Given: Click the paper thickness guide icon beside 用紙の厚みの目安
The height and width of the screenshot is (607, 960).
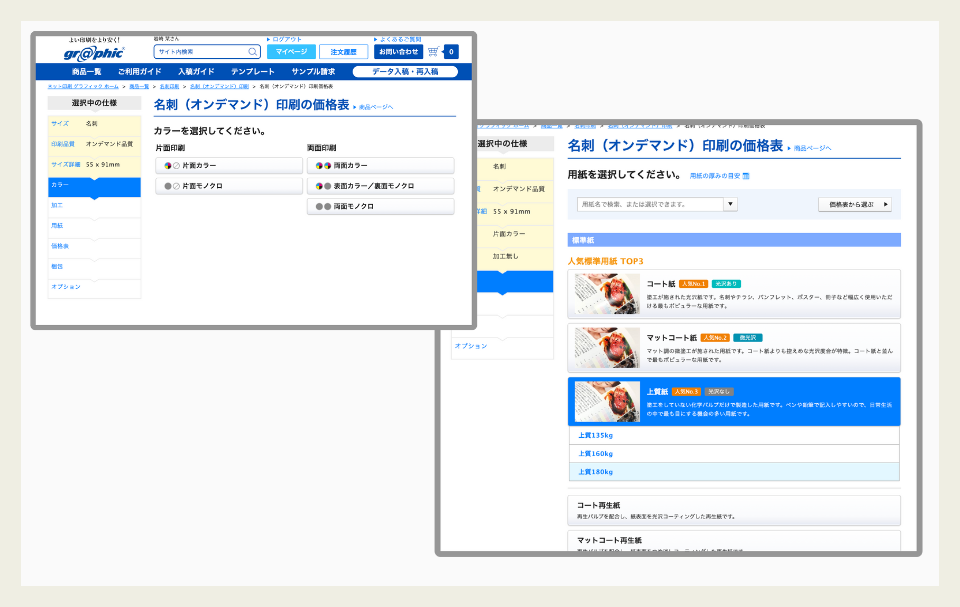Looking at the screenshot, I should [747, 177].
